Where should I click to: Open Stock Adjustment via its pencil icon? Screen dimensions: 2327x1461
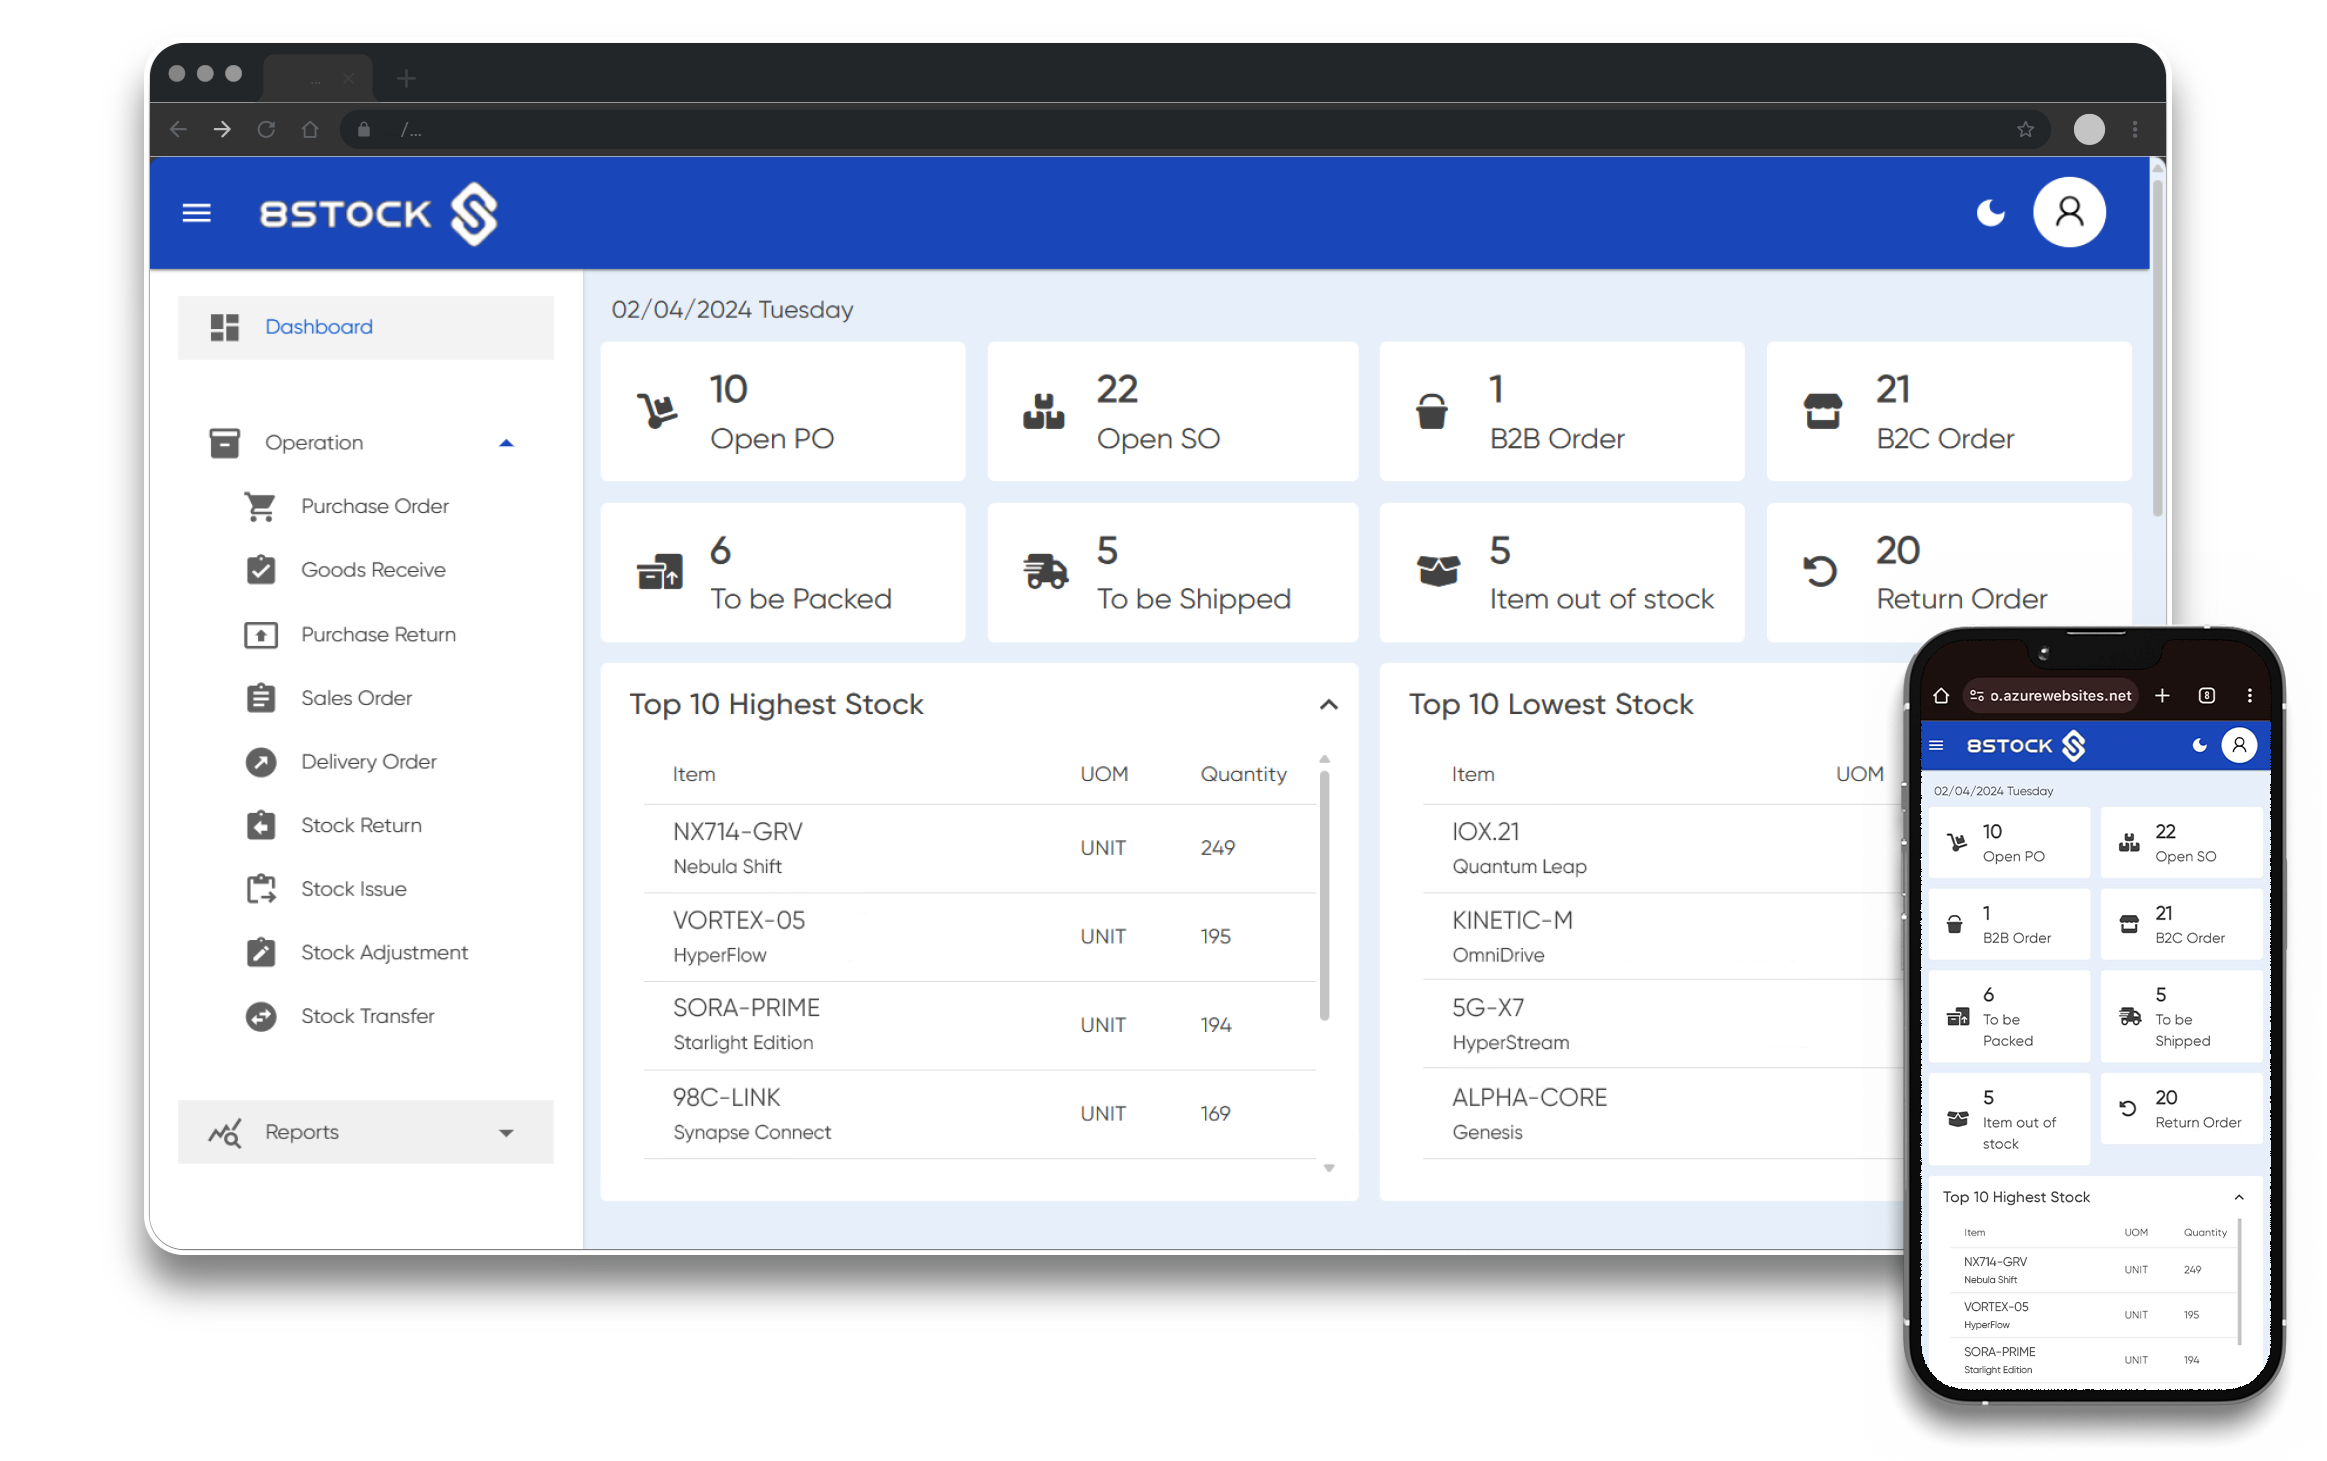(x=260, y=952)
